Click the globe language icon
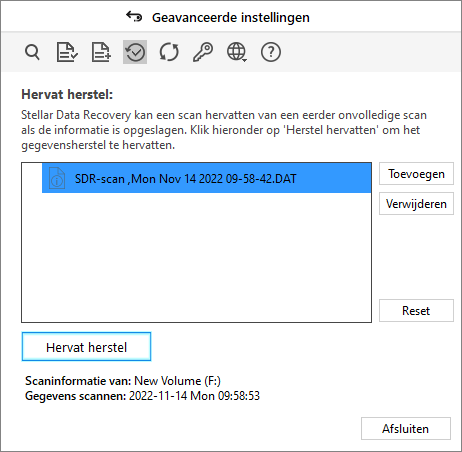 (236, 52)
